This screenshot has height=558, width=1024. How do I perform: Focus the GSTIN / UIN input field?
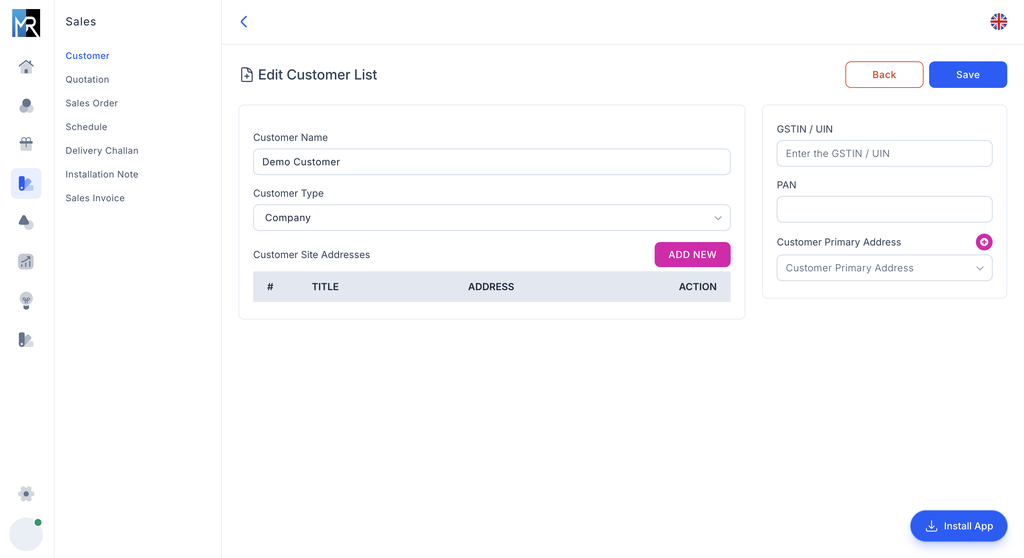pyautogui.click(x=884, y=154)
